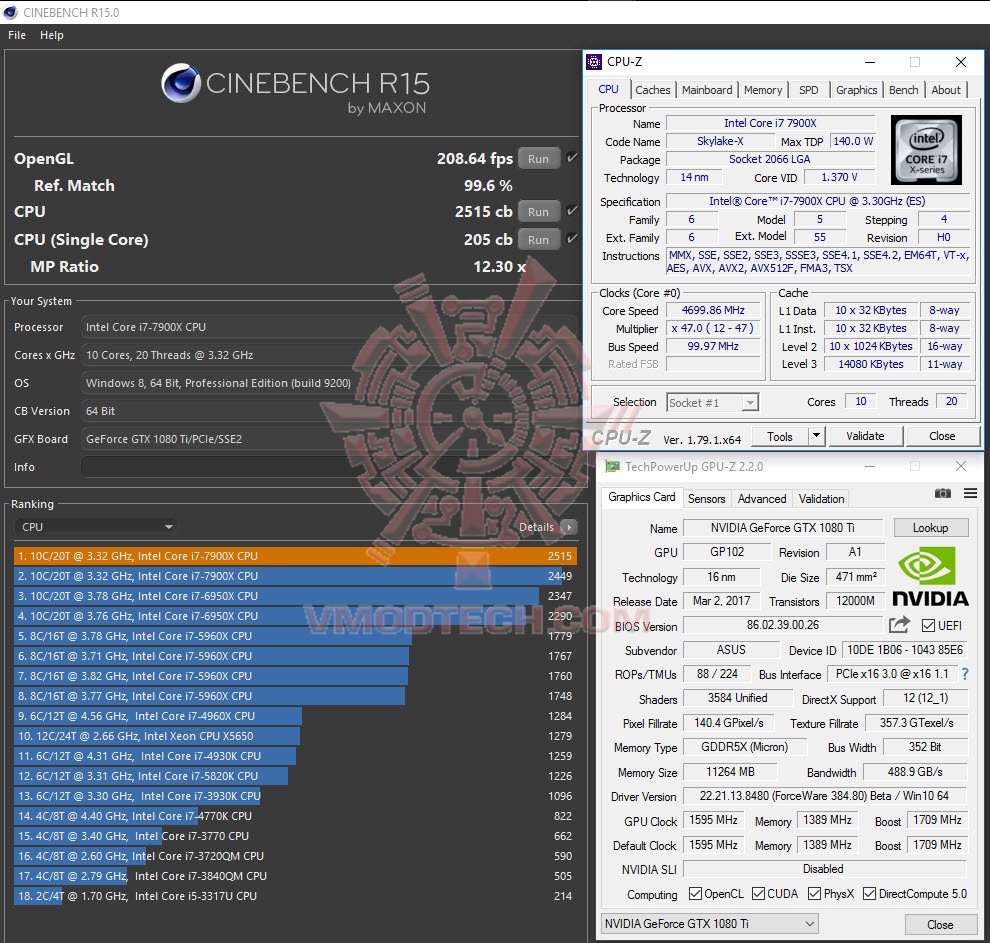This screenshot has width=990, height=943.
Task: Click the Processor field Intel Core i7-7900X CPU
Action: coord(328,327)
